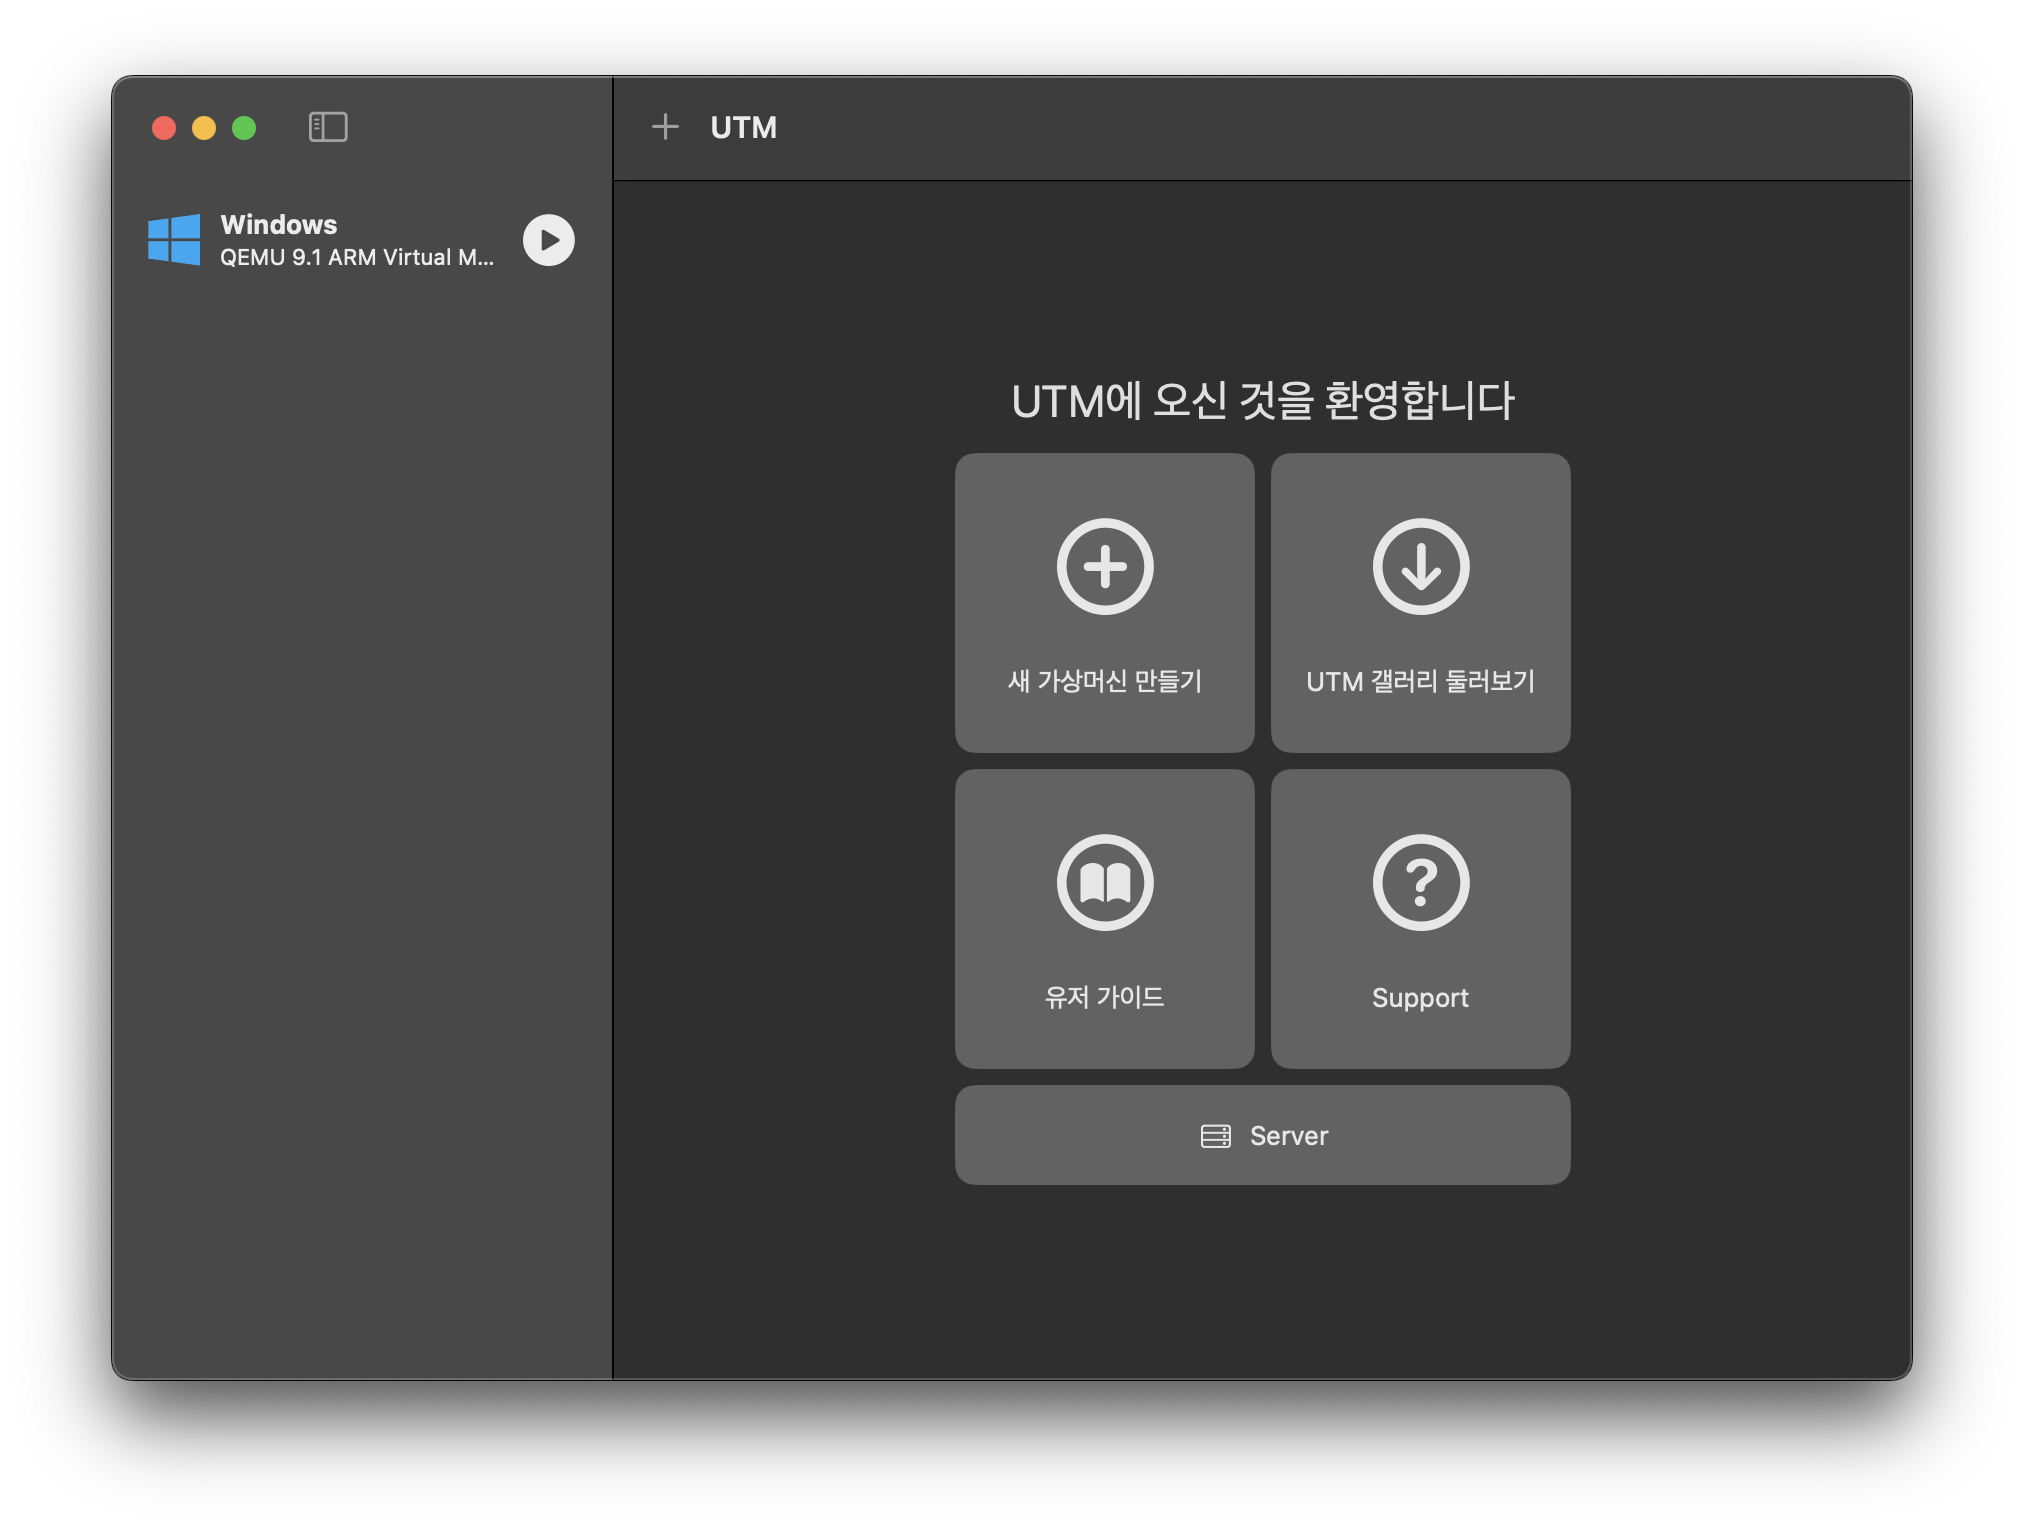Select the blue Windows logo icon
The image size is (2024, 1528).
[x=174, y=240]
